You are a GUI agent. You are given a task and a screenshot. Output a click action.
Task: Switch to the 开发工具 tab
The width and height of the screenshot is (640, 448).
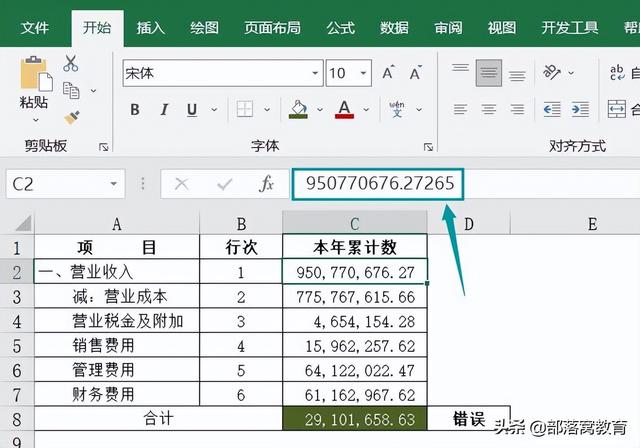click(570, 28)
